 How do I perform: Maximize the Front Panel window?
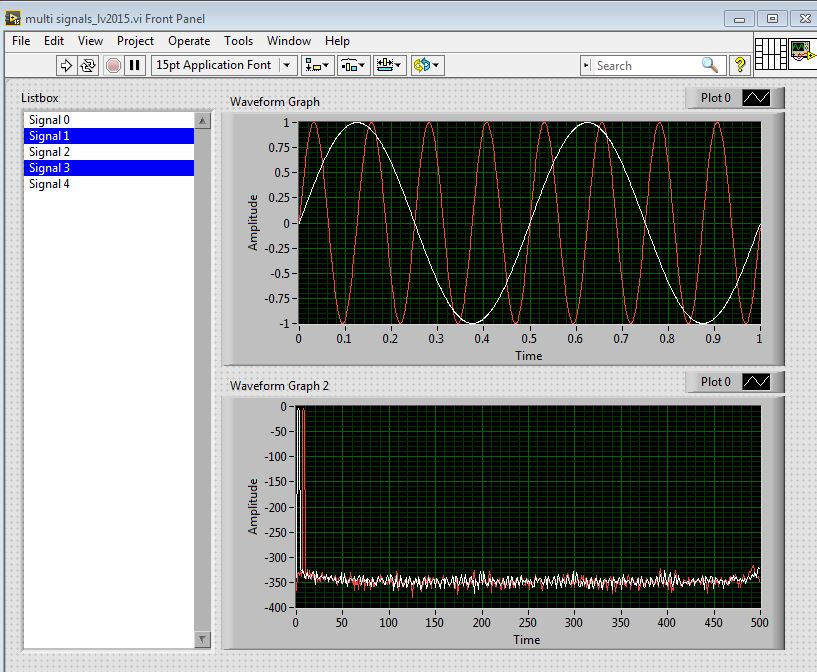(x=772, y=19)
